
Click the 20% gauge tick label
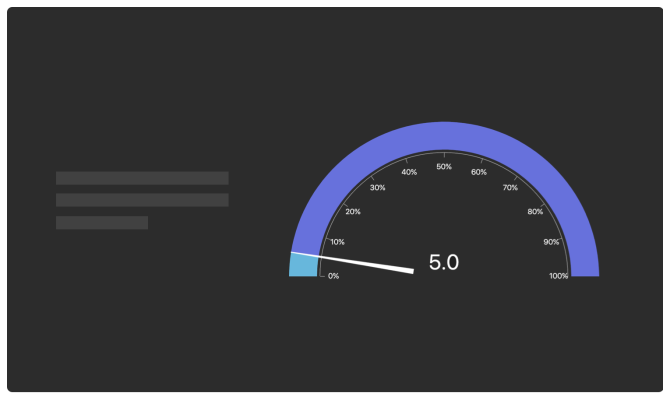pos(353,211)
